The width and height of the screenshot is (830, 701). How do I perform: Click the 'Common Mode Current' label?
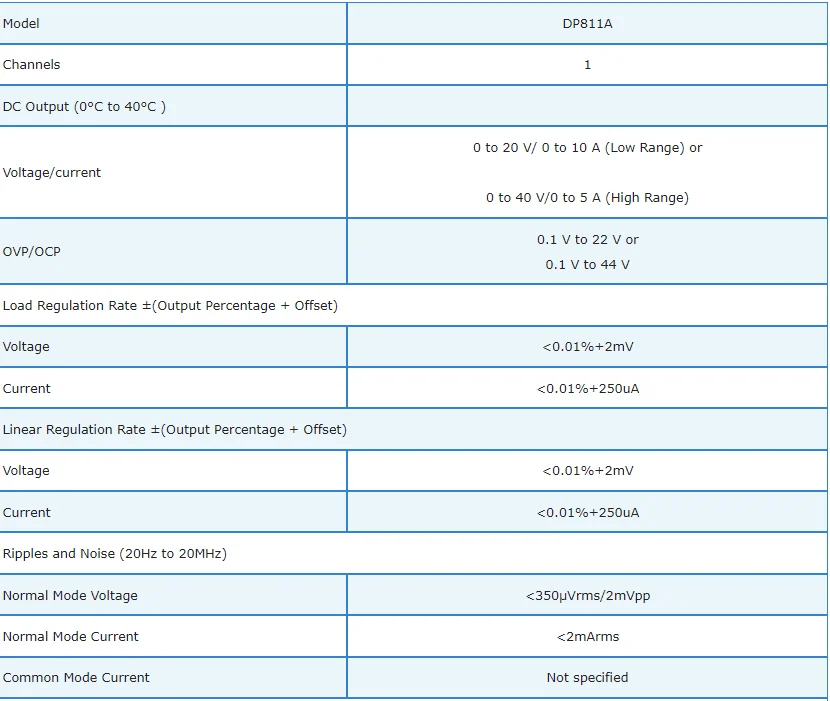coord(76,678)
